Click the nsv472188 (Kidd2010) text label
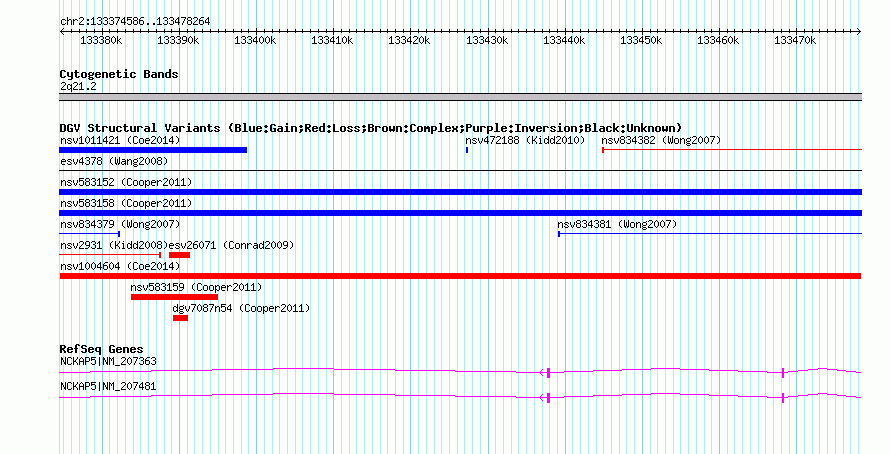The image size is (890, 454). 525,140
